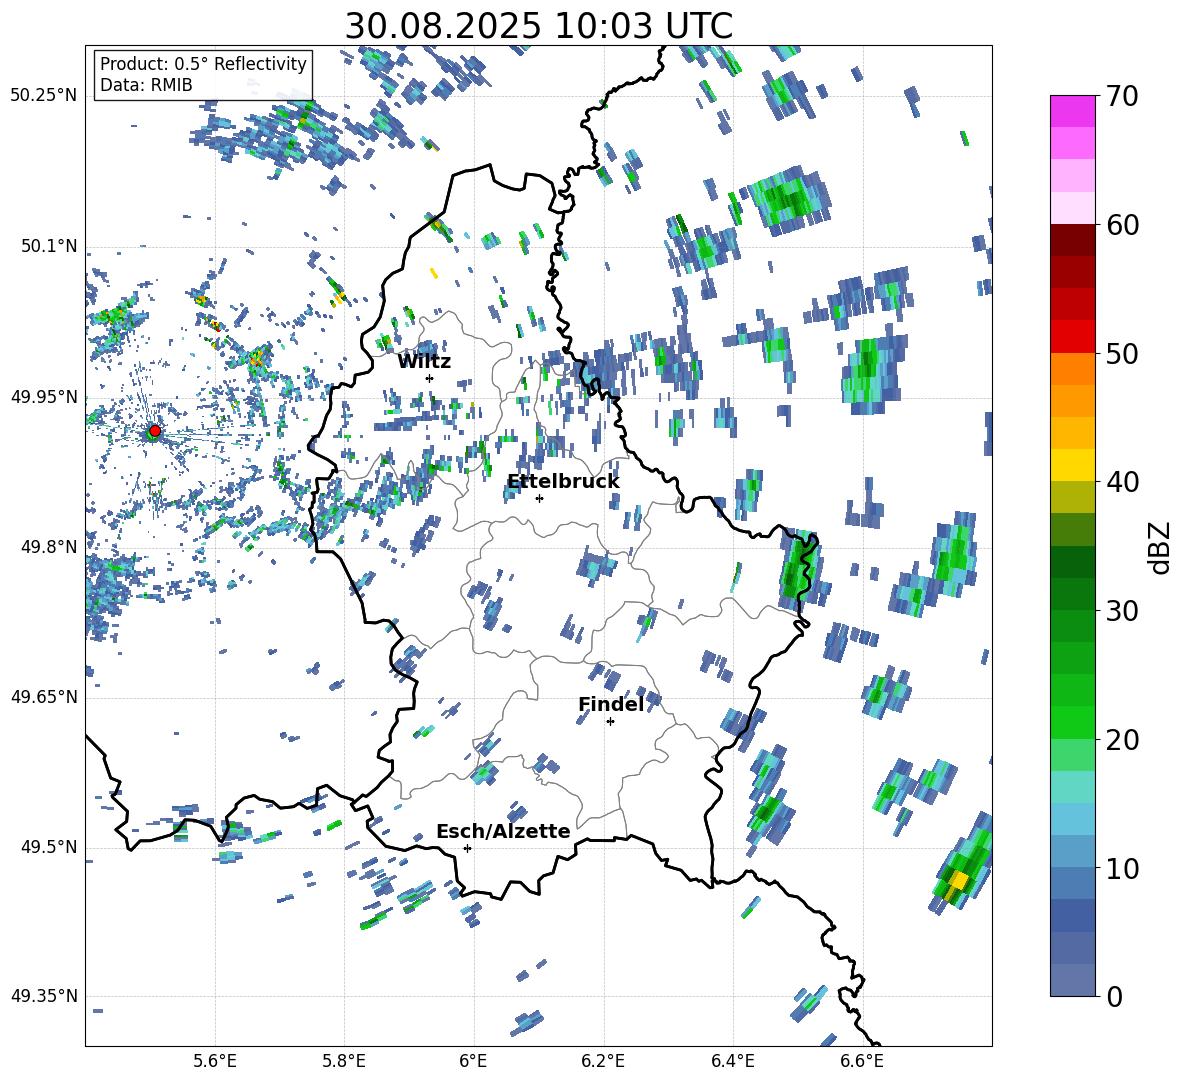Click the 50 colorbar tick label

[1122, 354]
